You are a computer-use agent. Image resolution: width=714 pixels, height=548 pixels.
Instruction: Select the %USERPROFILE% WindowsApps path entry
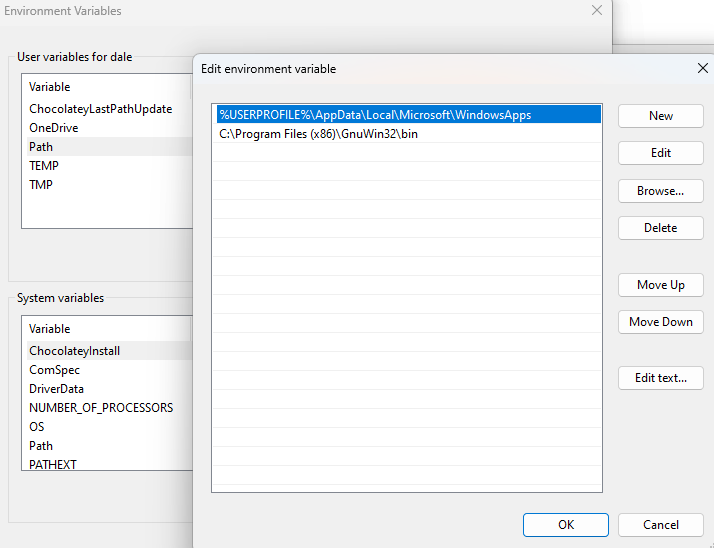click(x=408, y=115)
